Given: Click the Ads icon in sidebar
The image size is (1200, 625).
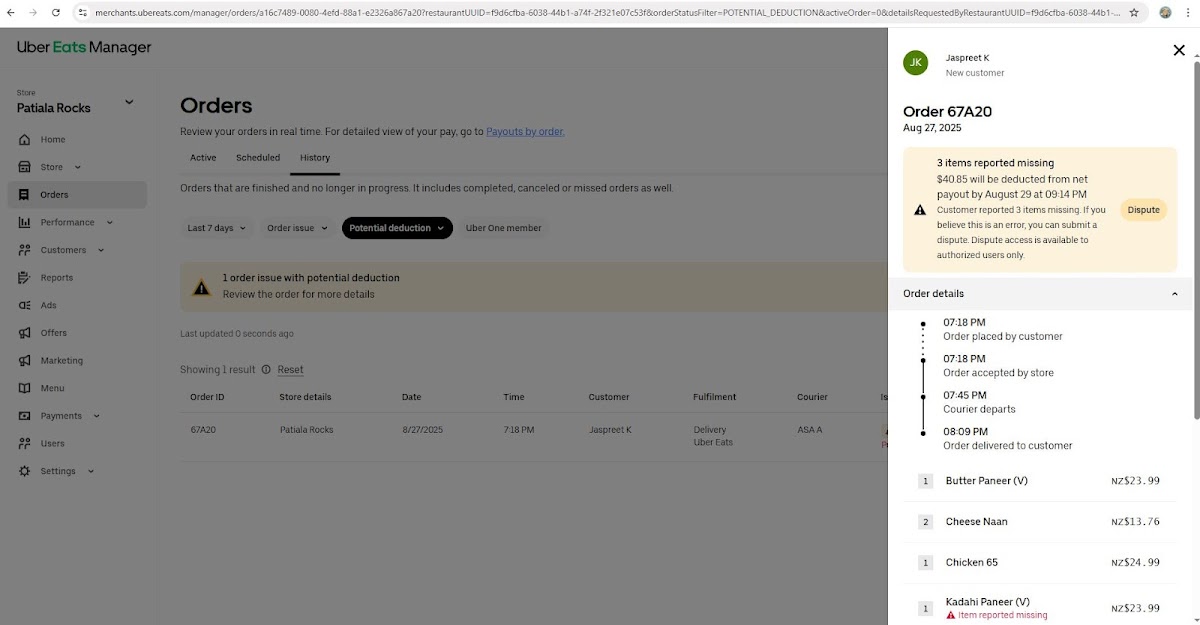Looking at the screenshot, I should tap(24, 305).
